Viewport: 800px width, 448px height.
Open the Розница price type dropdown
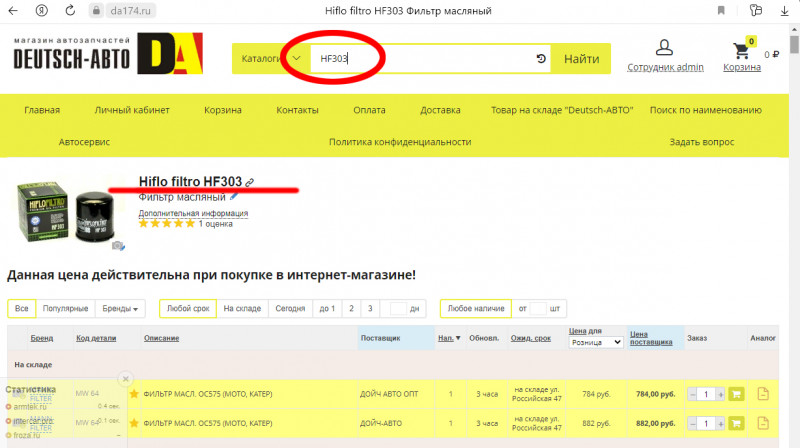coord(596,342)
